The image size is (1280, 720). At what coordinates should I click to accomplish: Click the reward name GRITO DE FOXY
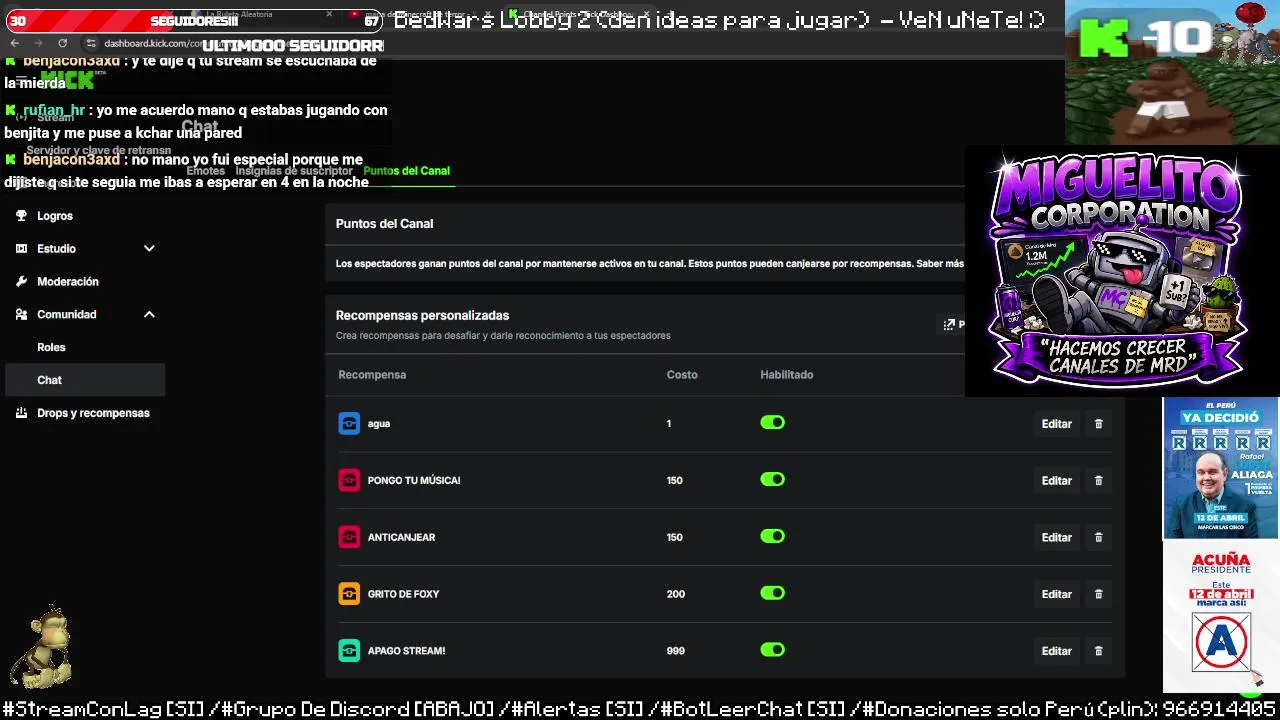(x=403, y=594)
